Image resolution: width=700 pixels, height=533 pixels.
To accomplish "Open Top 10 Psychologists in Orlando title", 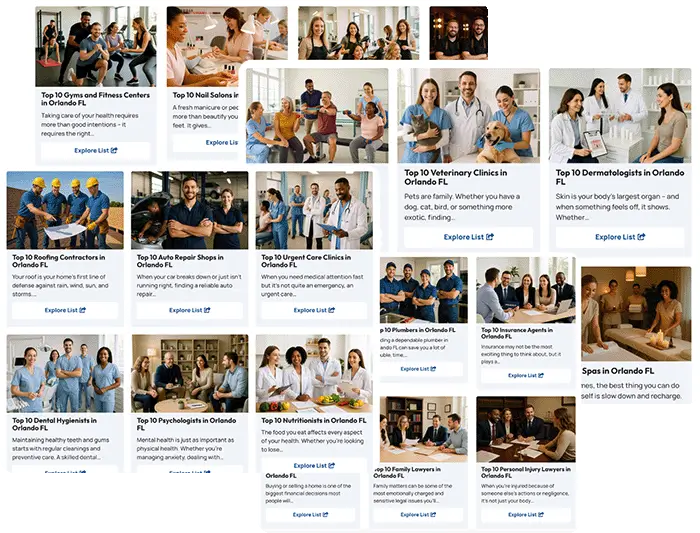I will 186,424.
